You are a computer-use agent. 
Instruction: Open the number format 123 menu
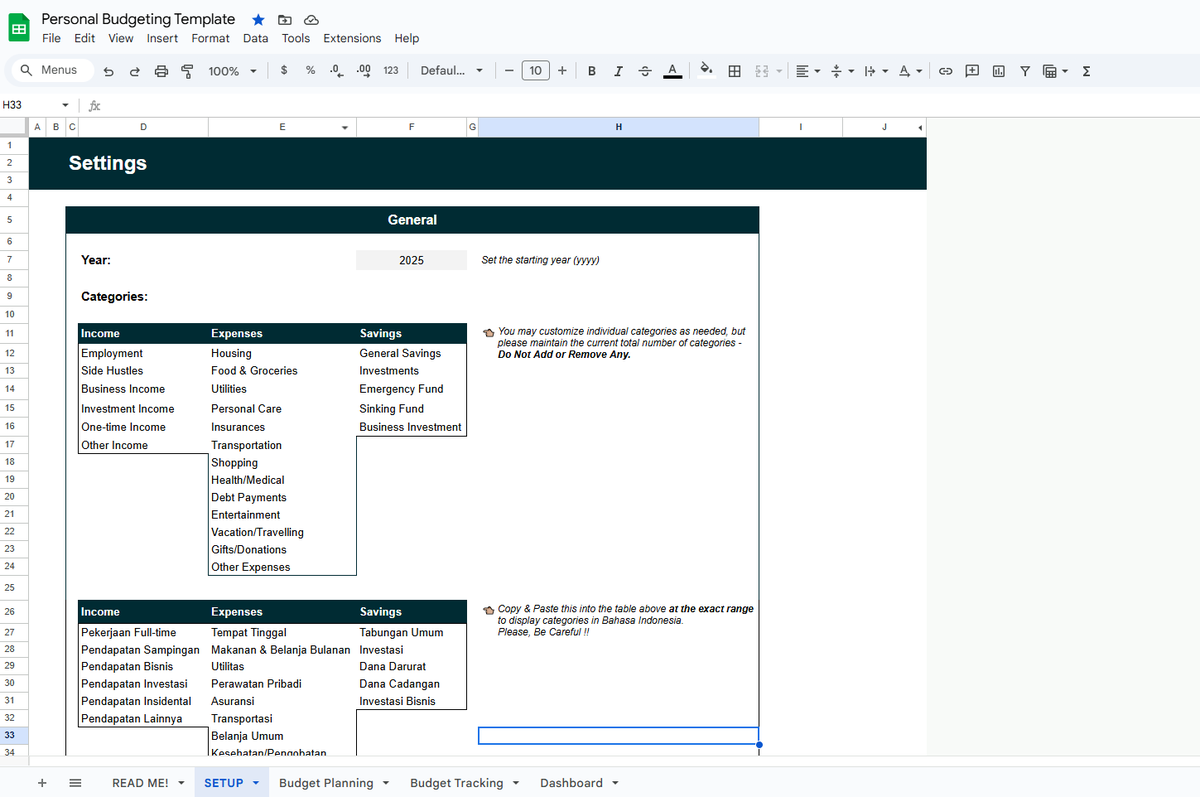[391, 71]
